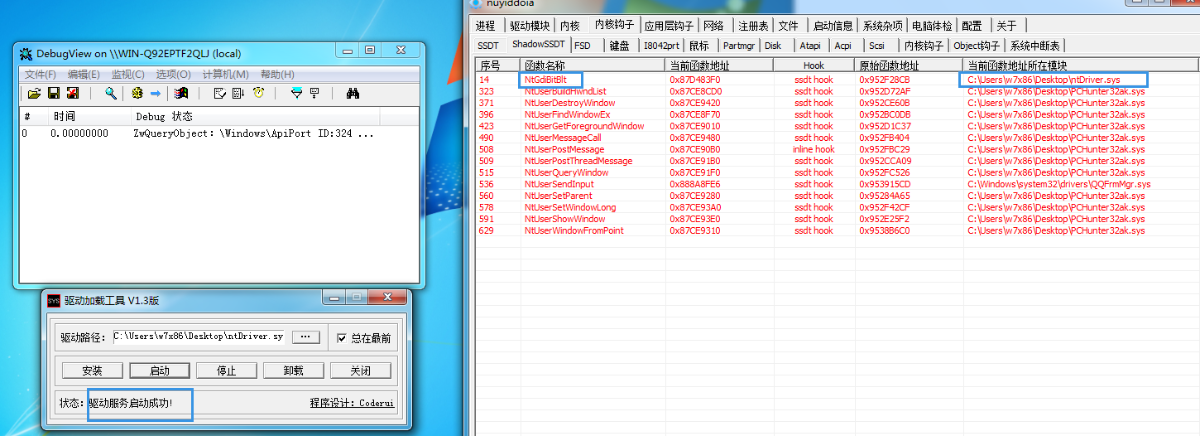Viewport: 1200px width, 436px height.
Task: Open the 程序设计: Coderui link
Action: [352, 403]
